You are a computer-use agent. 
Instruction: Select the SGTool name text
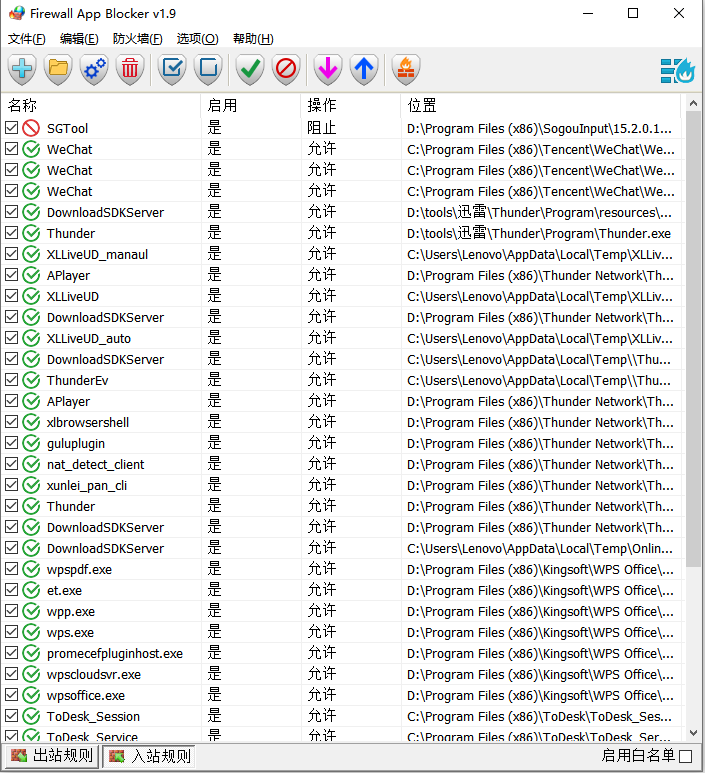(67, 129)
